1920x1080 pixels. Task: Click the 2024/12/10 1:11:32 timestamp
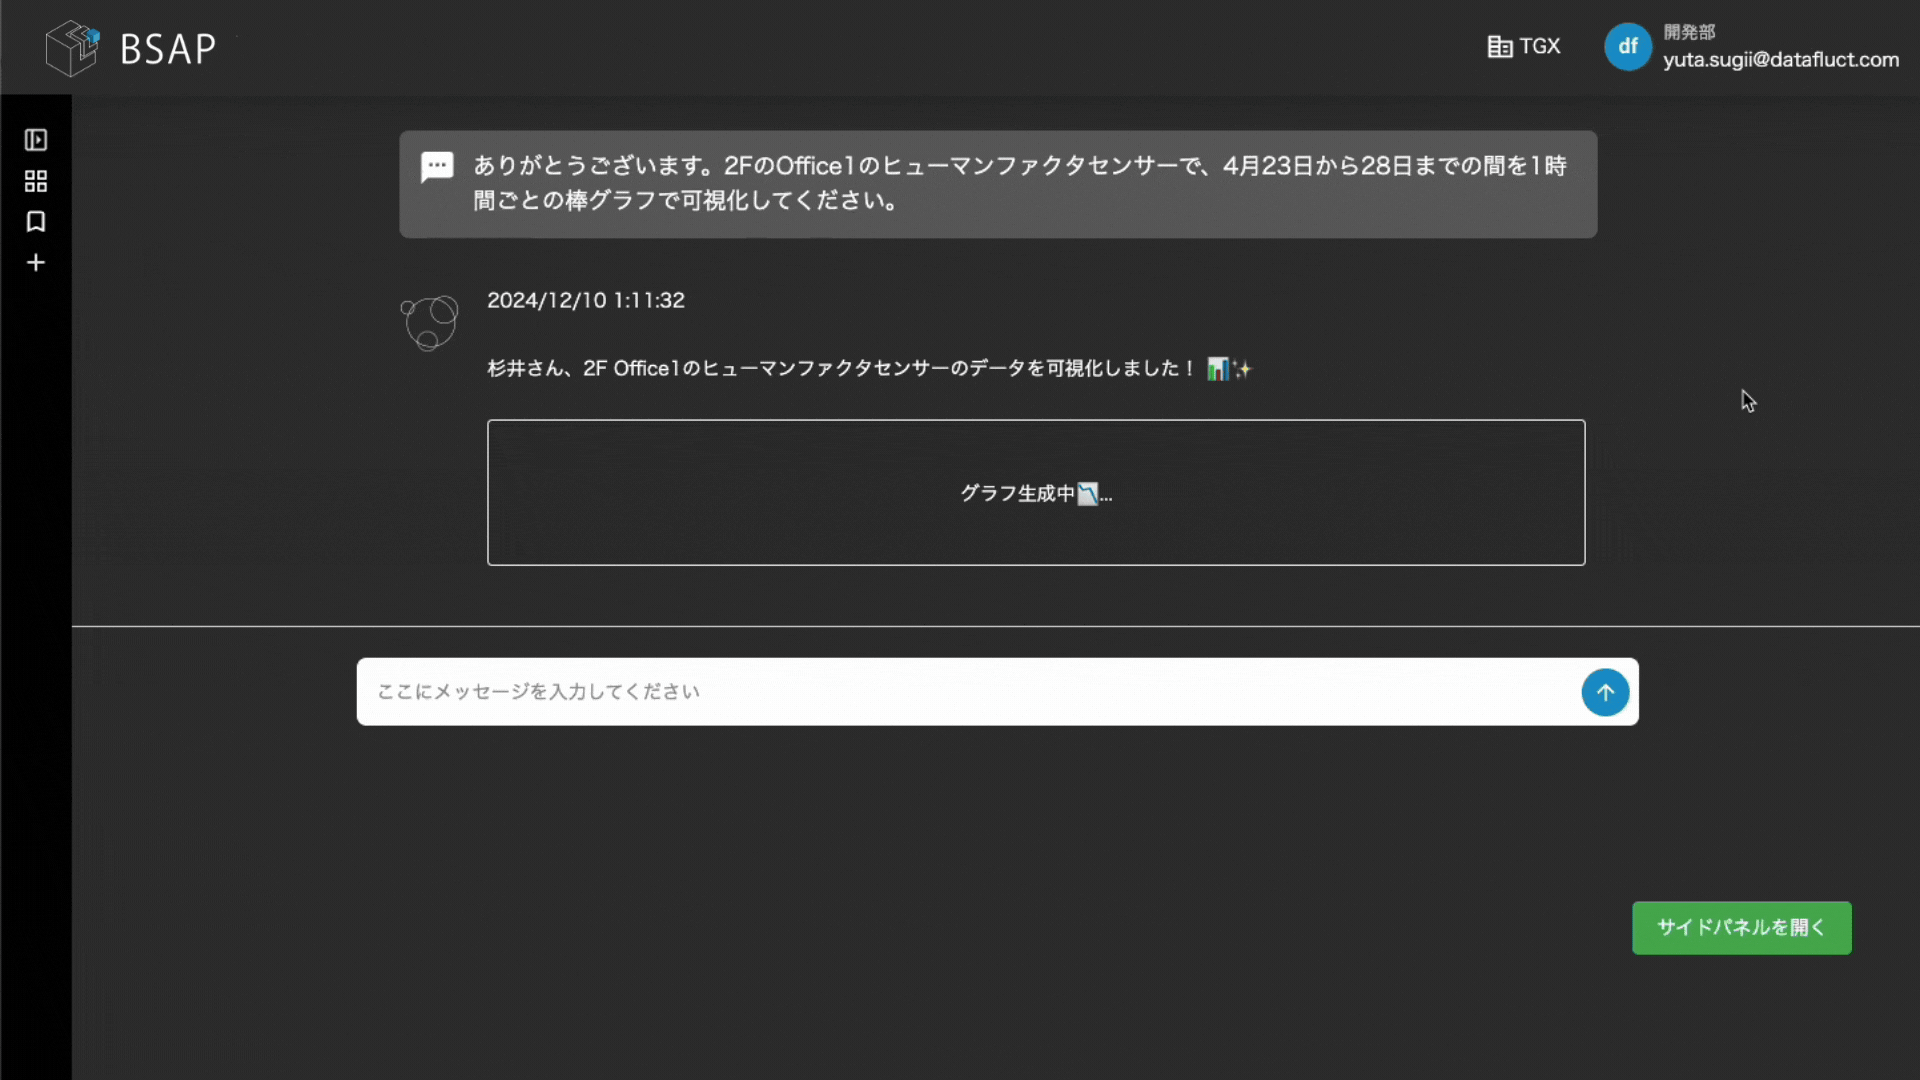click(x=586, y=301)
